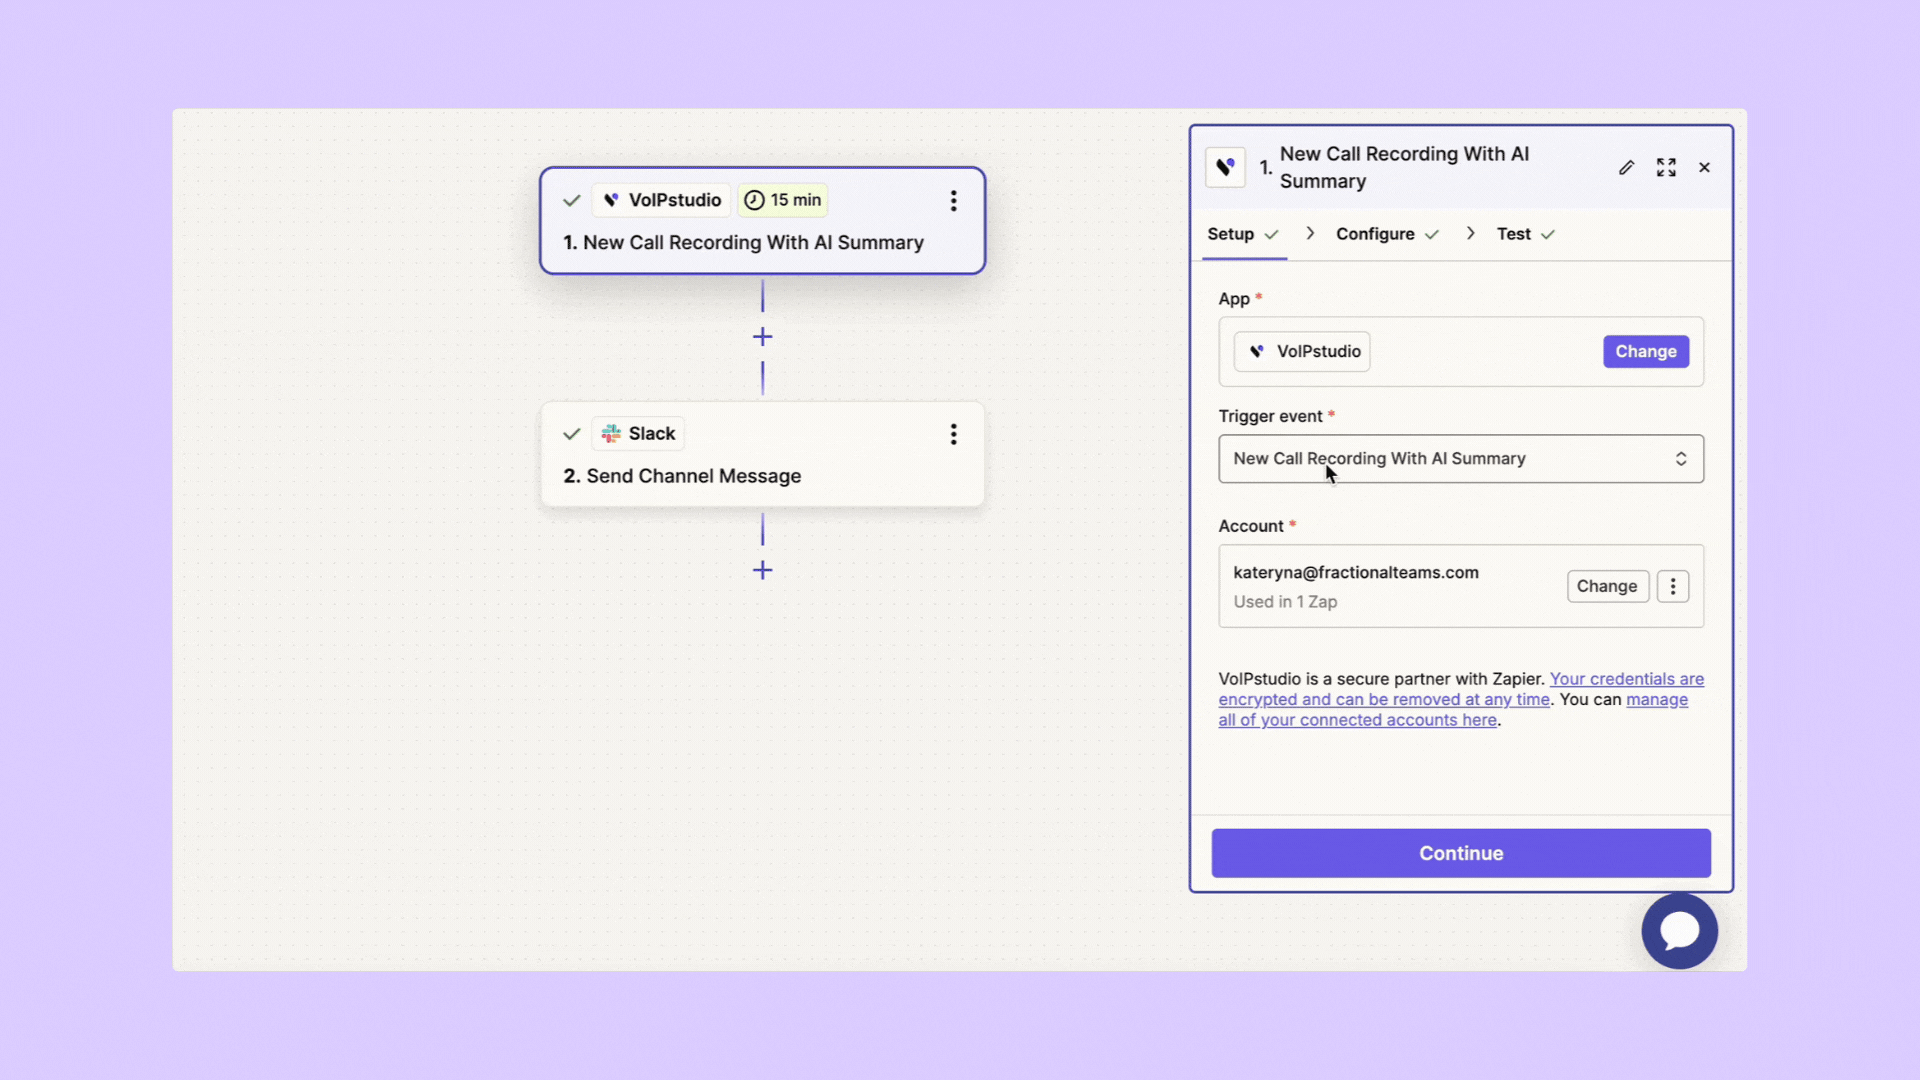
Task: Add a step after Slack action
Action: [762, 570]
